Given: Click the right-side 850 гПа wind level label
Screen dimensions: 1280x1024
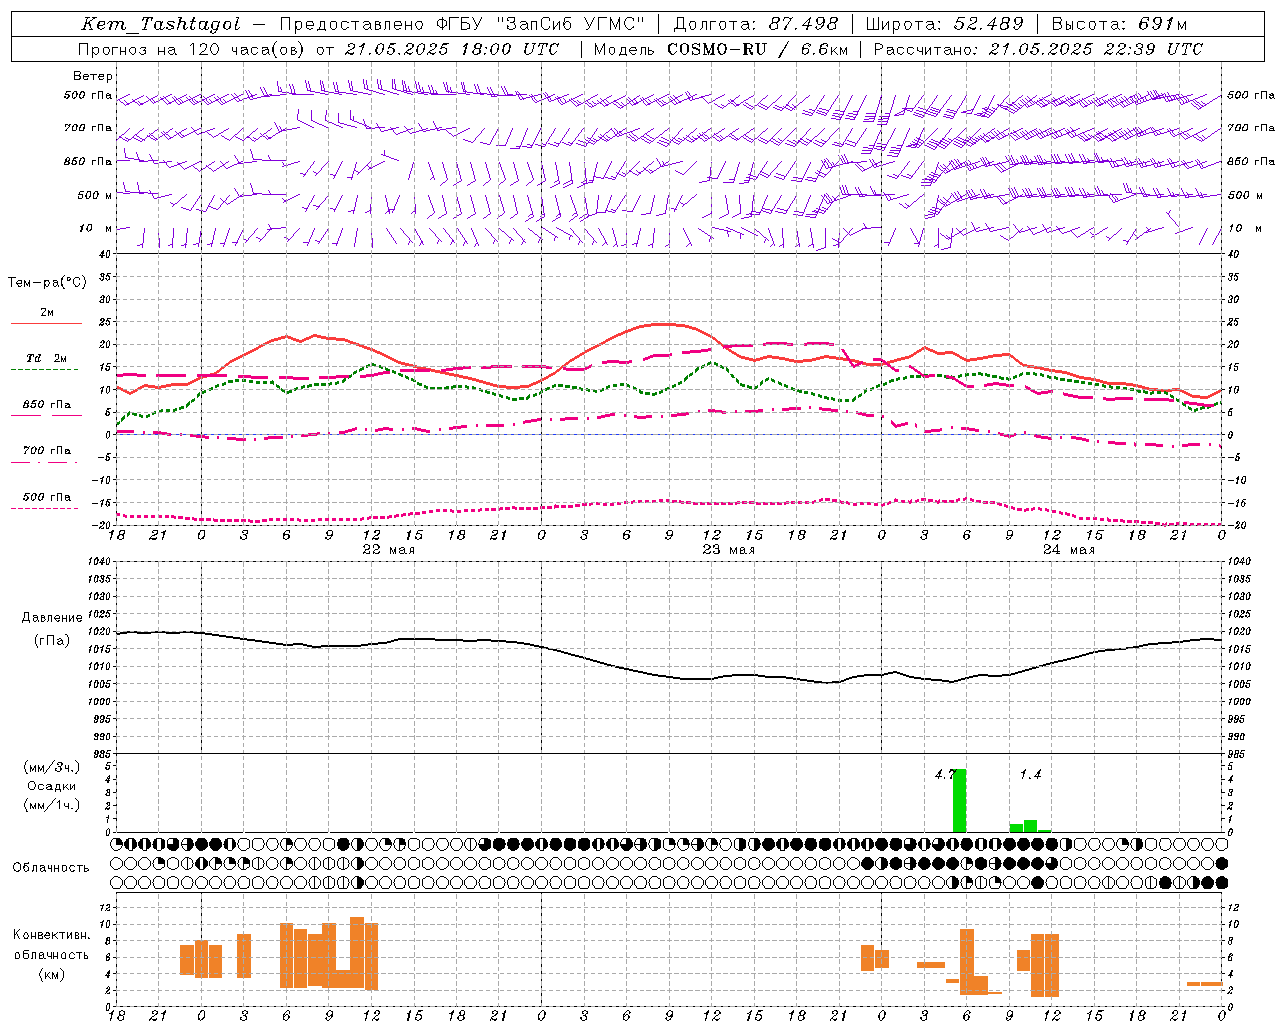Looking at the screenshot, I should pos(1251,161).
